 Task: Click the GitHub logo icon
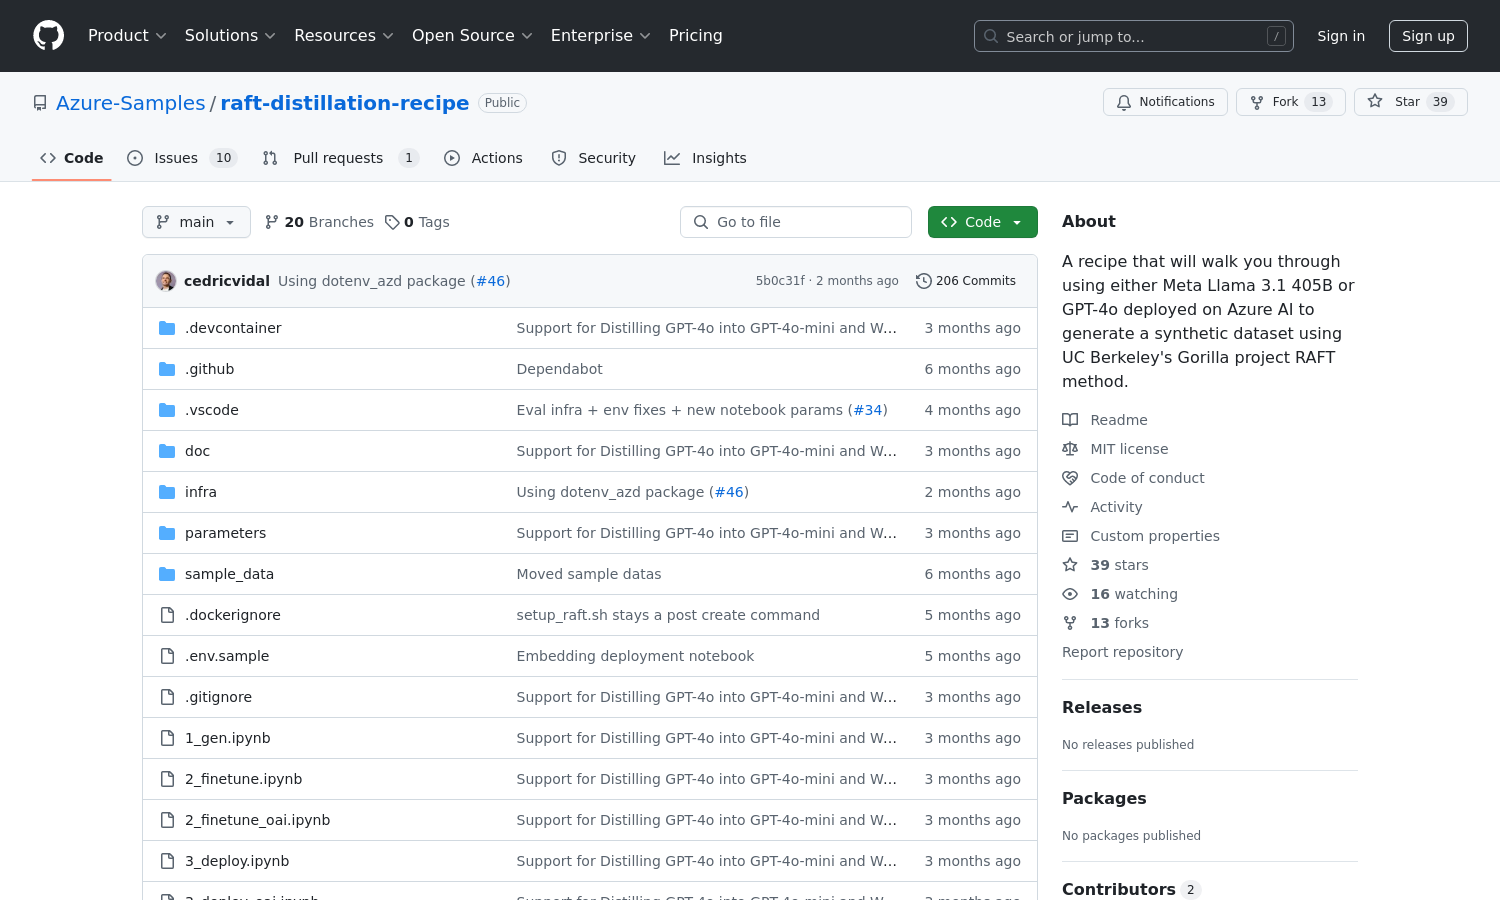point(48,36)
